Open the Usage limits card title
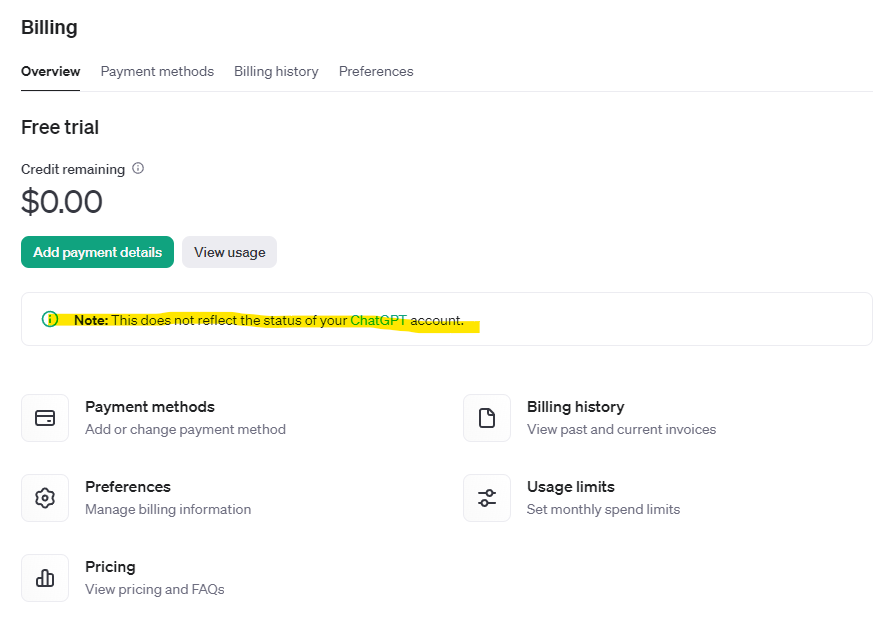 570,487
